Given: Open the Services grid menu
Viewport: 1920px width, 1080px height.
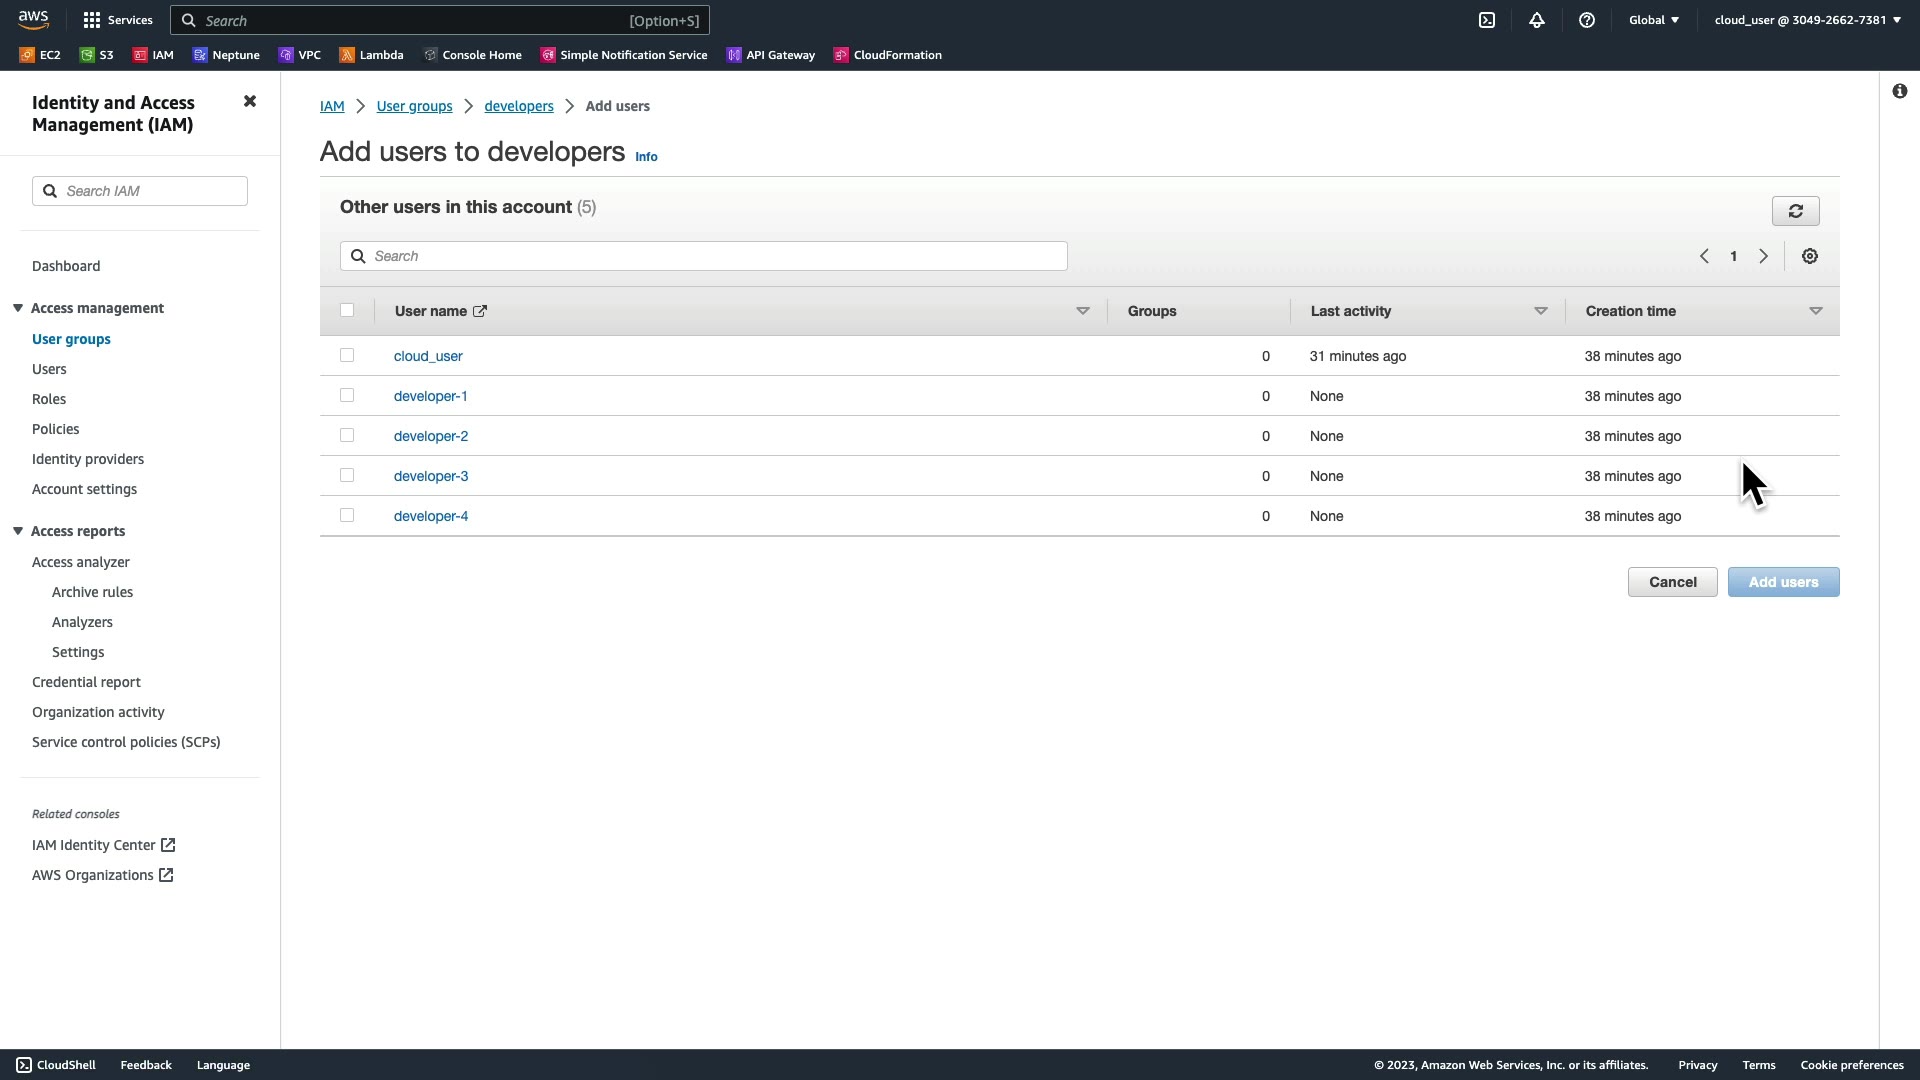Looking at the screenshot, I should (x=118, y=20).
